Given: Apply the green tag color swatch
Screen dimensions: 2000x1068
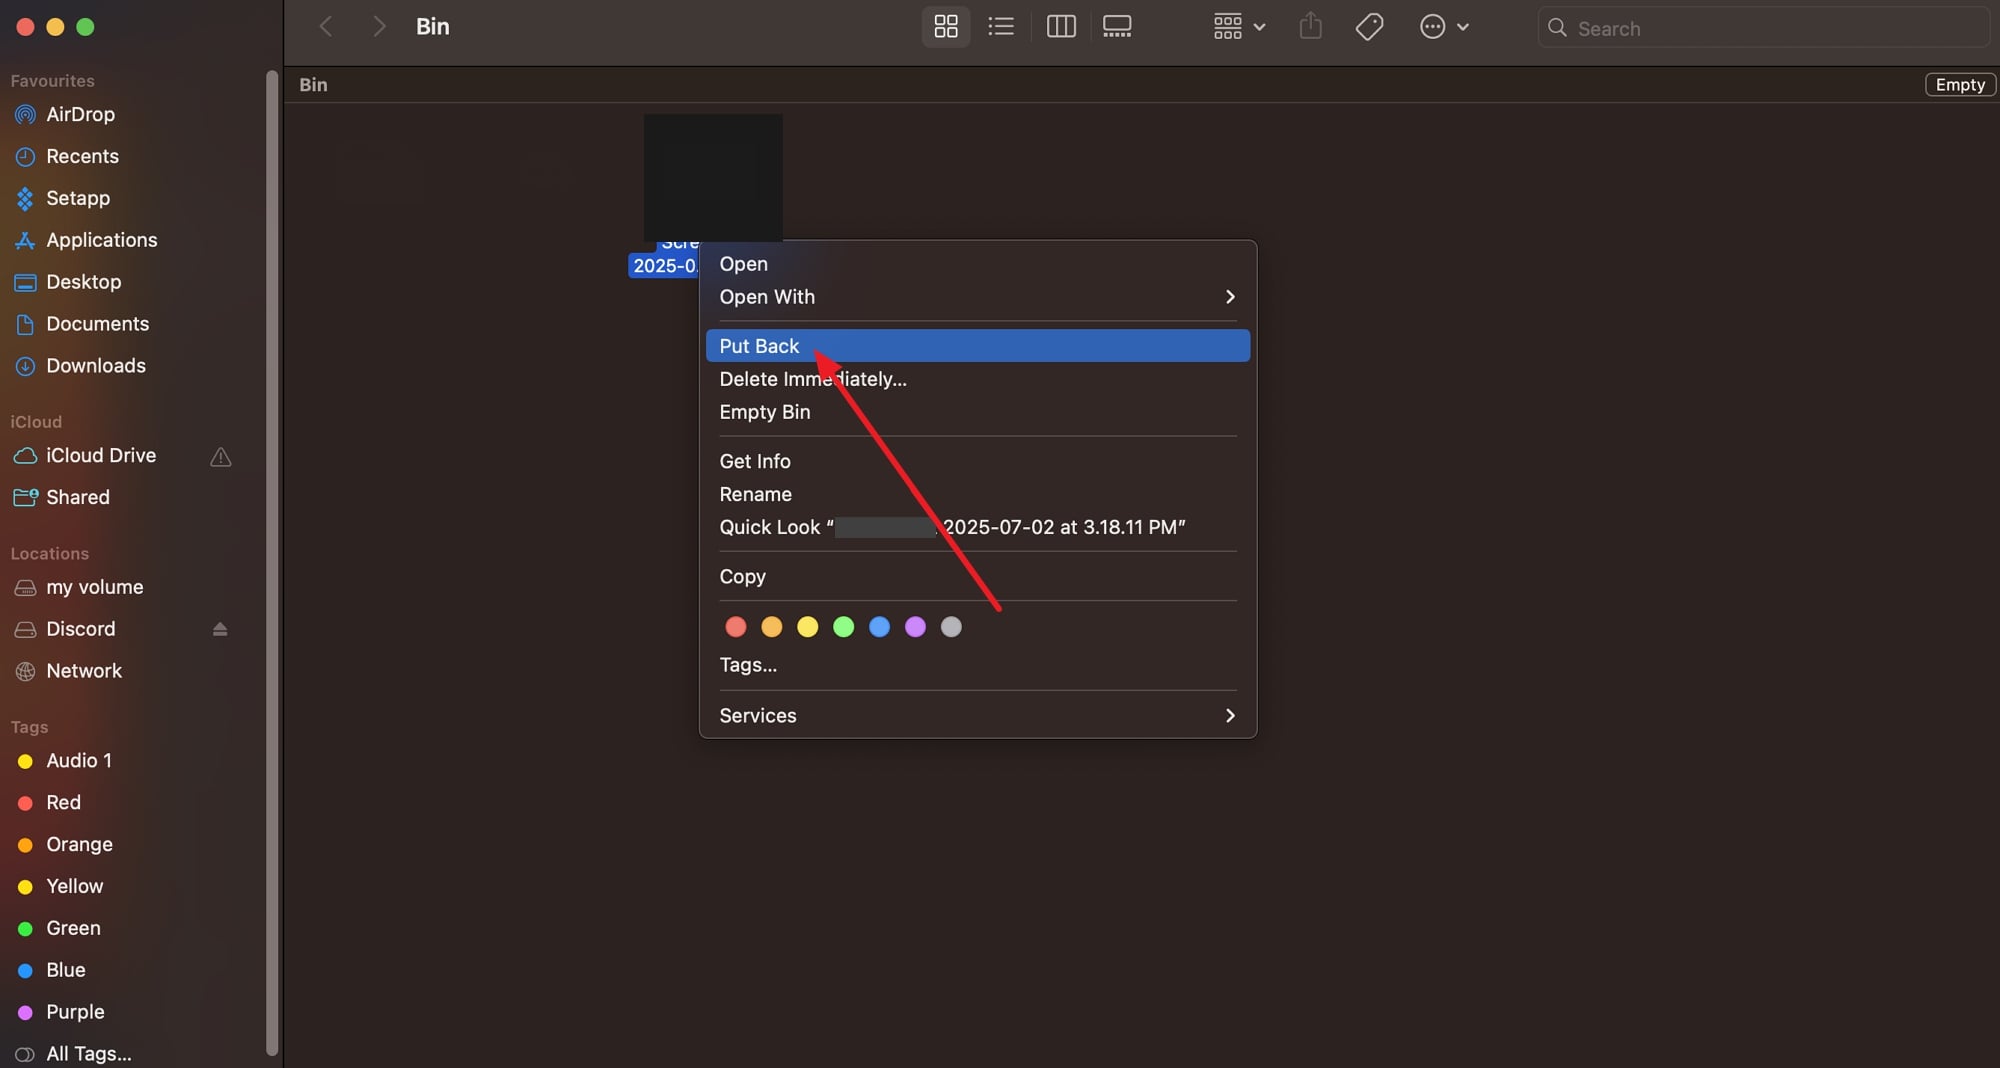Looking at the screenshot, I should (x=843, y=627).
